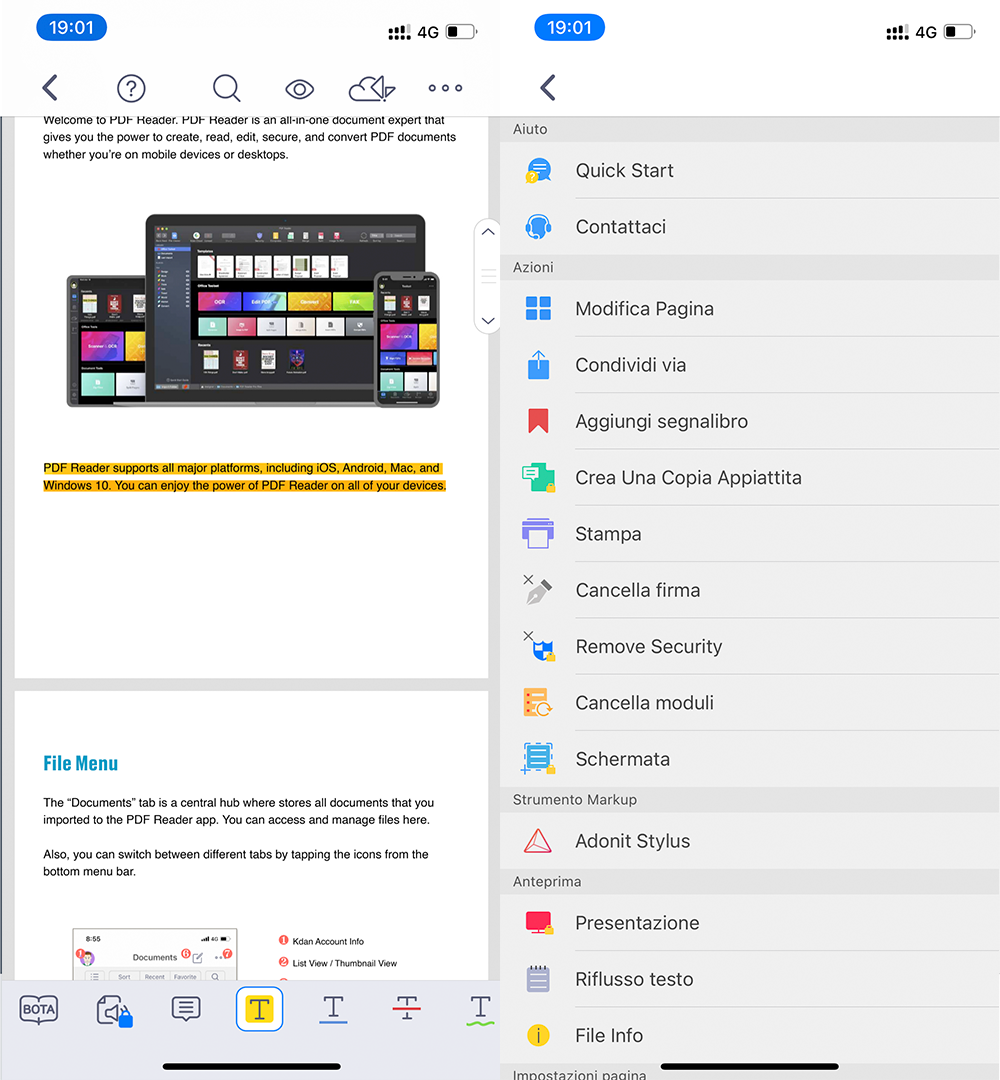
Task: Select the red strikethrough tool
Action: click(407, 1009)
